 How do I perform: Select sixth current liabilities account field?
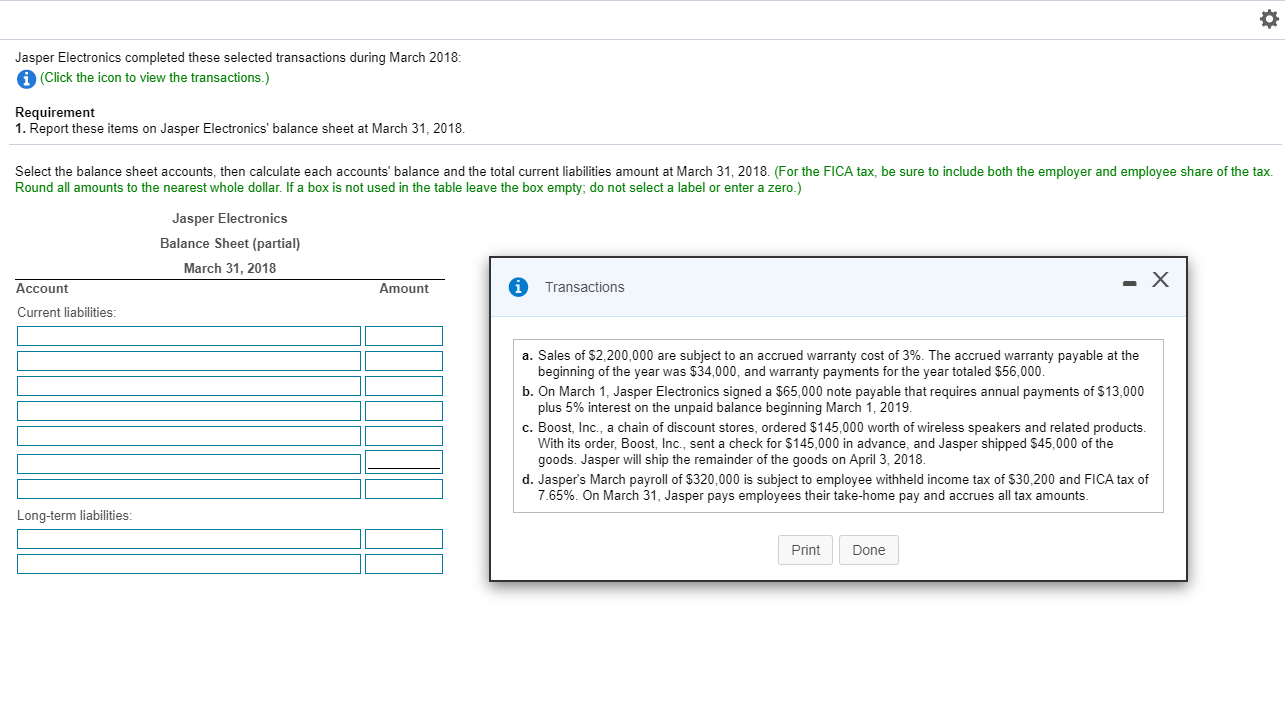189,464
